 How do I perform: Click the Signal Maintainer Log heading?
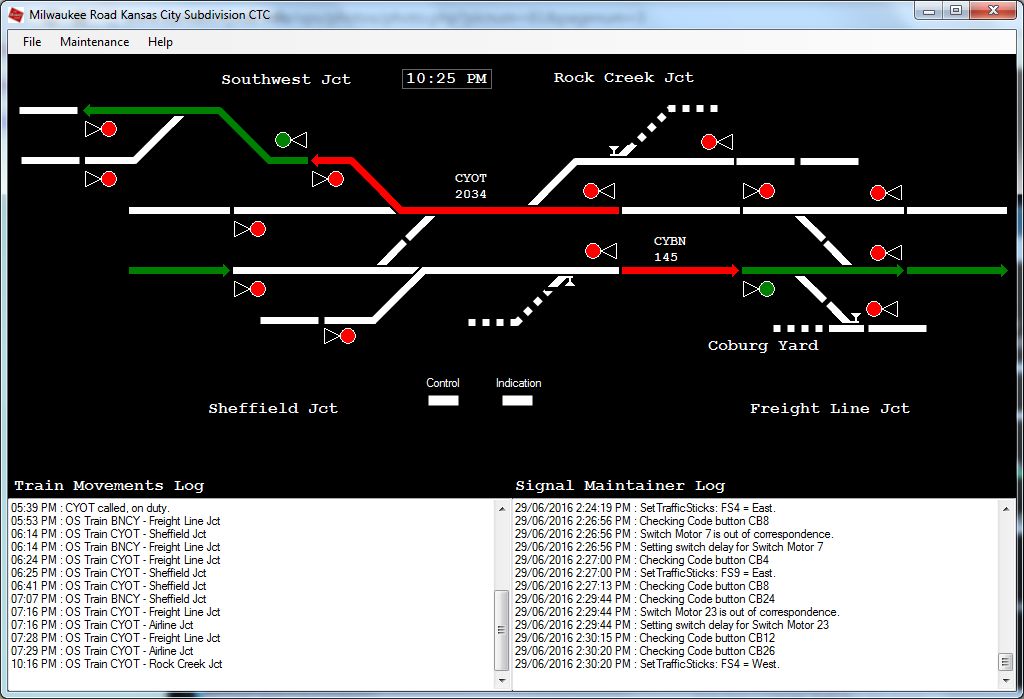(x=620, y=485)
